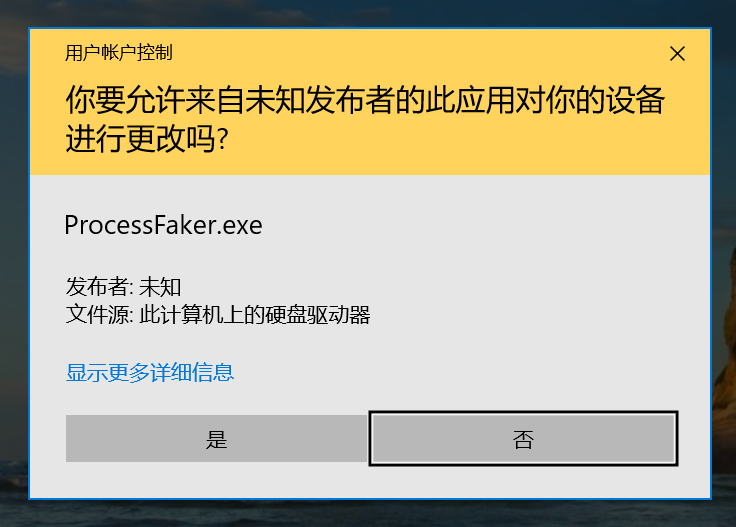Approve elevation by choosing the 是 button
Screen dimensions: 736x527
point(216,439)
